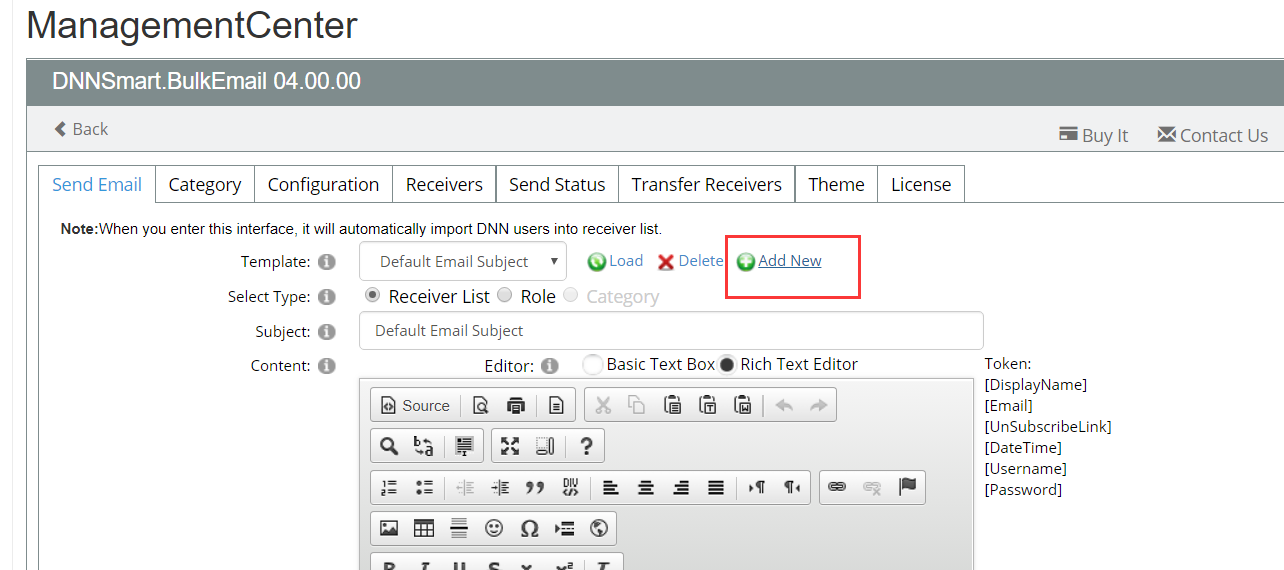The image size is (1284, 570).
Task: Open the Category tab
Action: click(205, 184)
